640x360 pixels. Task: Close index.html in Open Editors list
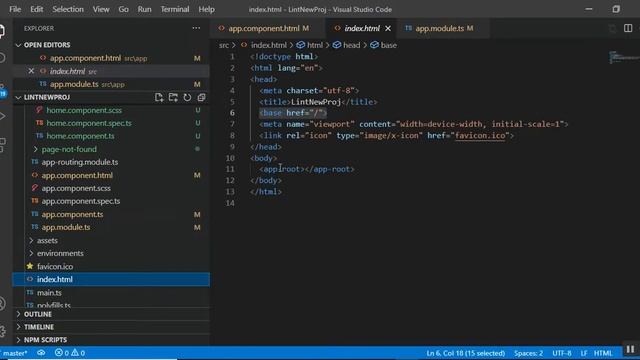click(31, 71)
